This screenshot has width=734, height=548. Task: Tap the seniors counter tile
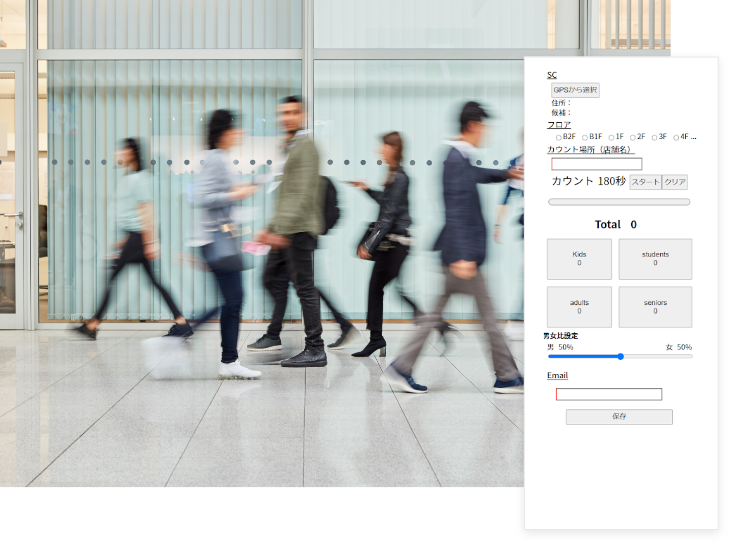(655, 307)
